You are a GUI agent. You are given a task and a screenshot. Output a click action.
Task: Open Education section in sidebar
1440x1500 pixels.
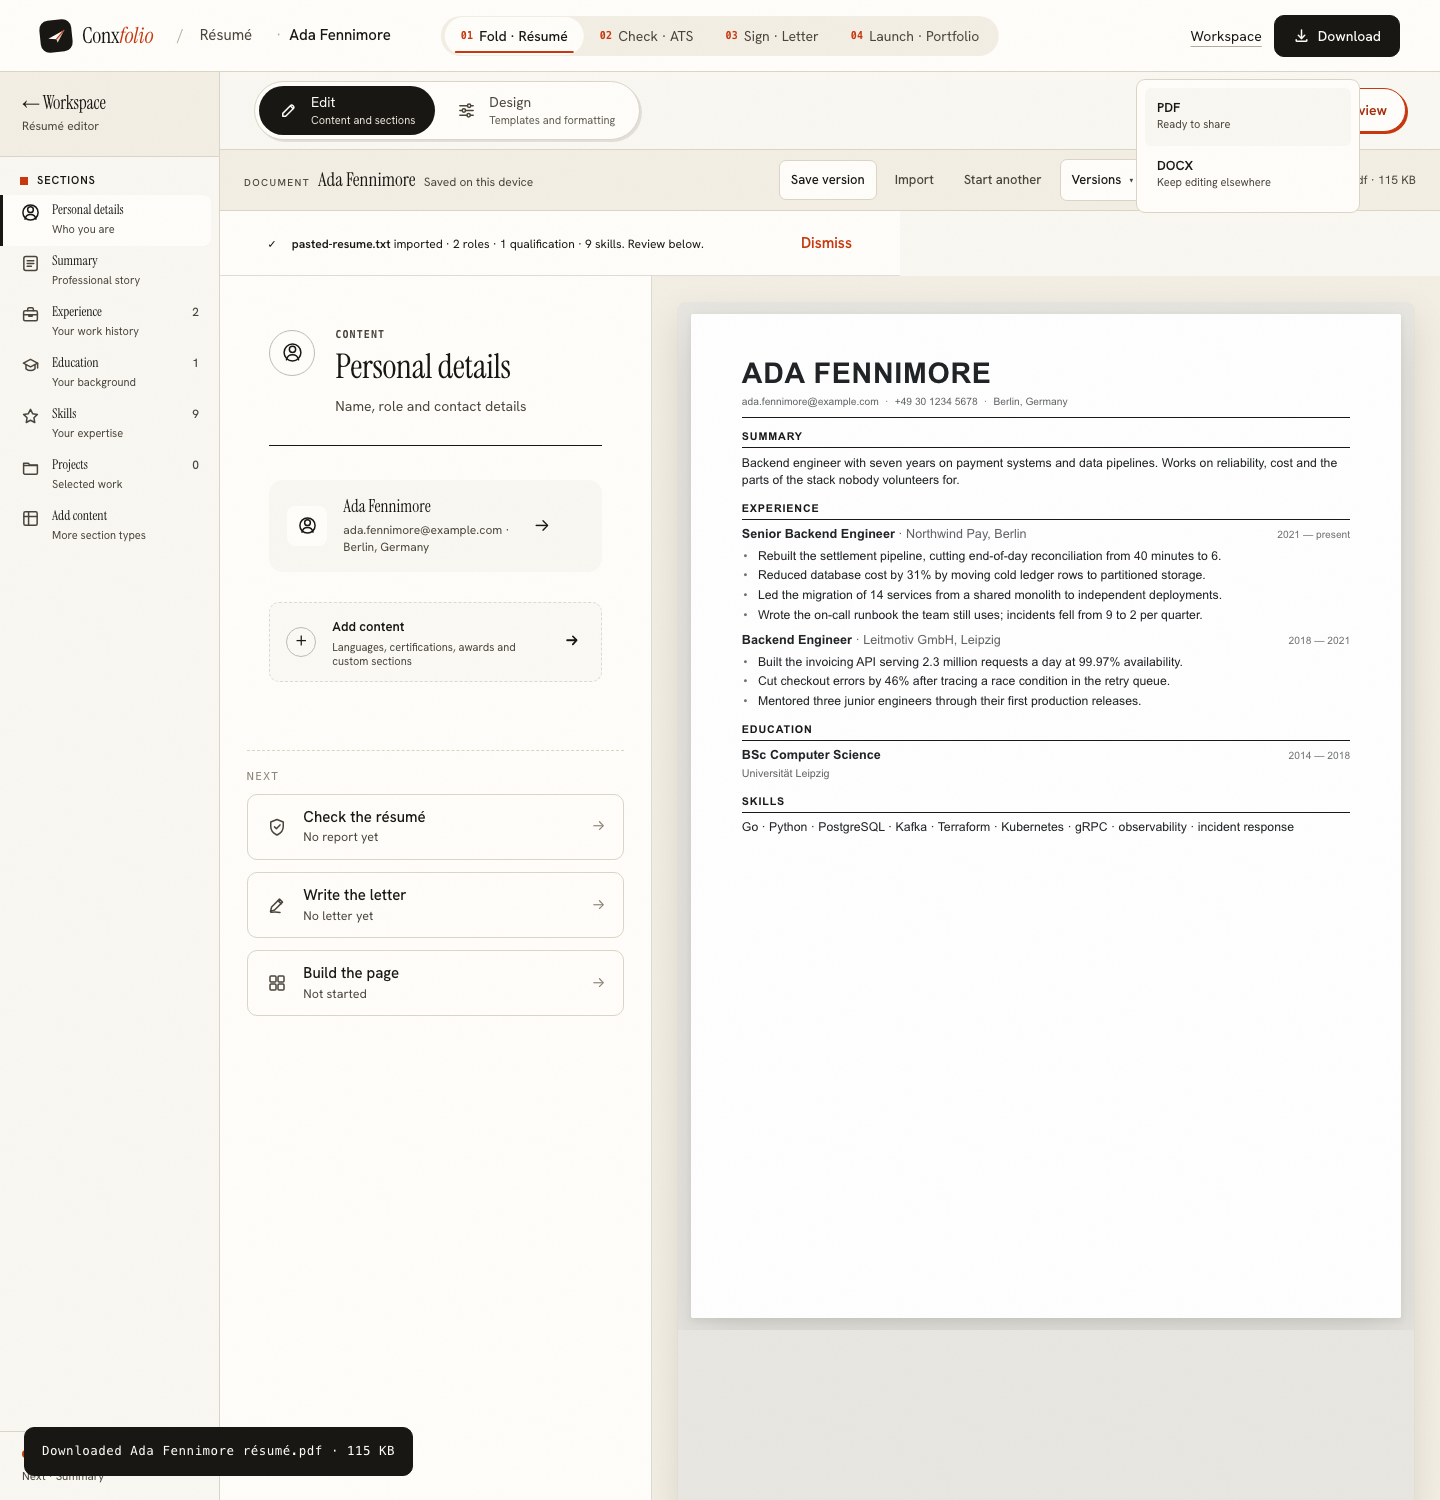[x=107, y=373]
